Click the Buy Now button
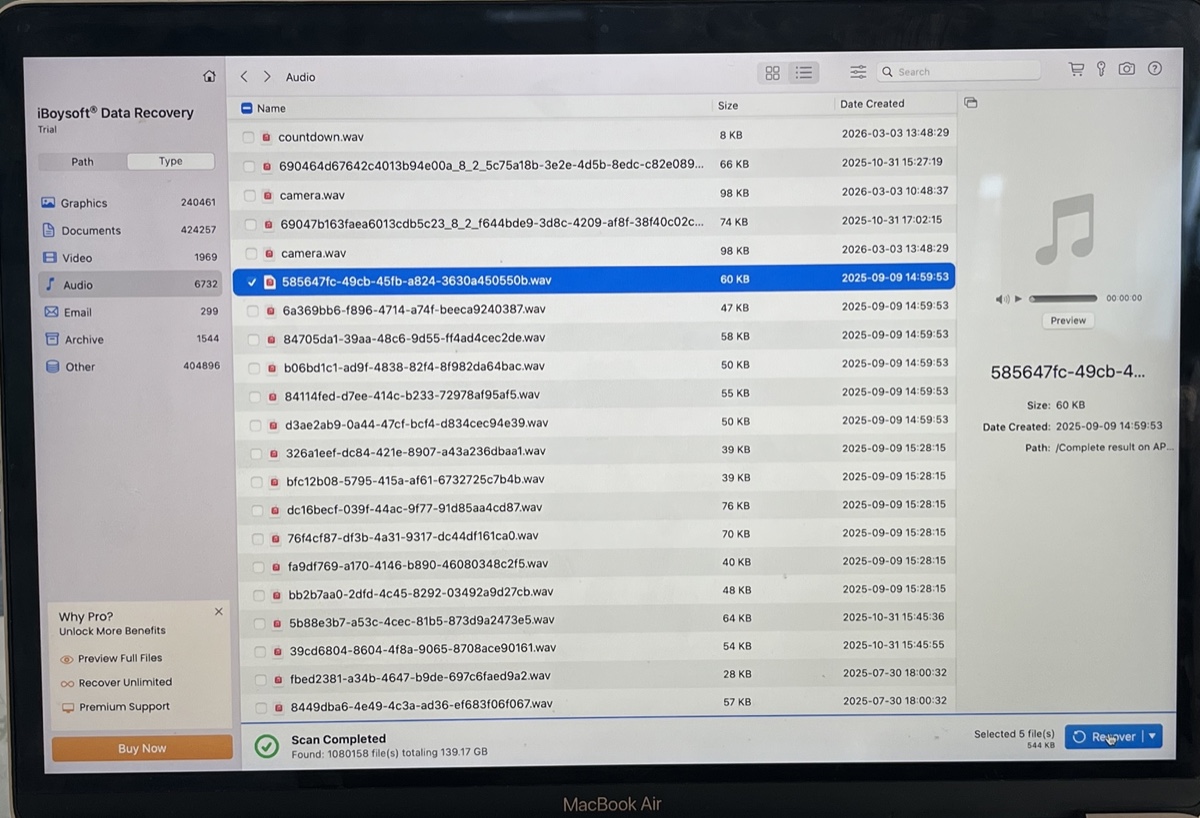Screen dimensions: 1200x818 pyautogui.click(x=142, y=748)
